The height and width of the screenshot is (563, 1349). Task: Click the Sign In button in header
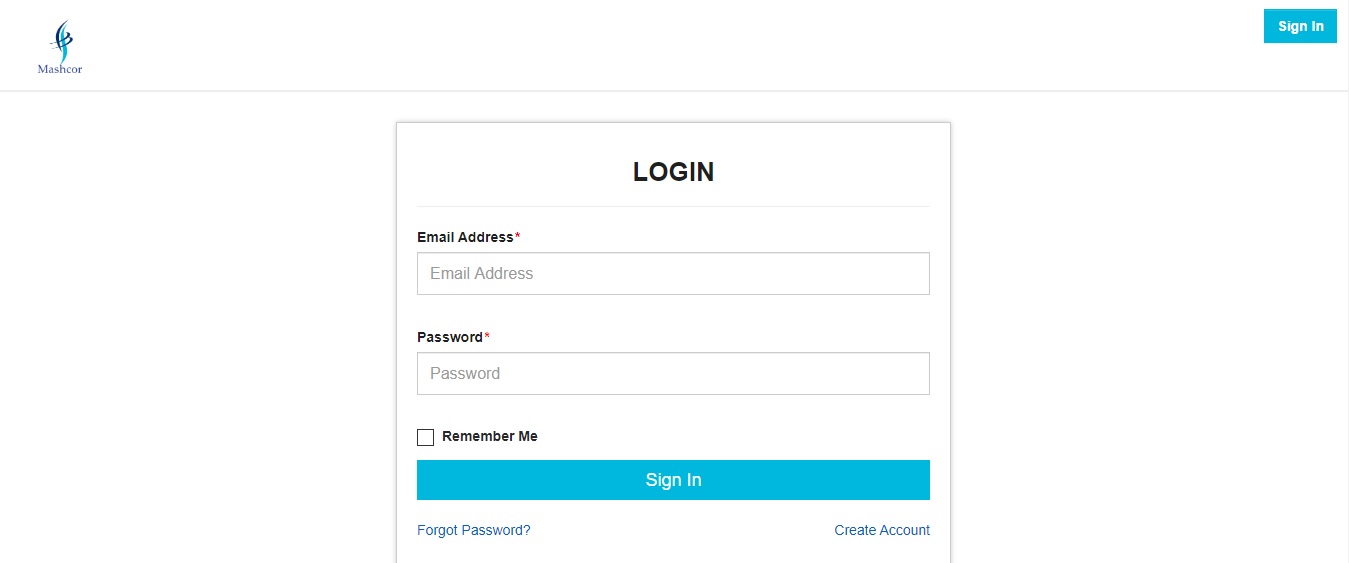pyautogui.click(x=1300, y=26)
